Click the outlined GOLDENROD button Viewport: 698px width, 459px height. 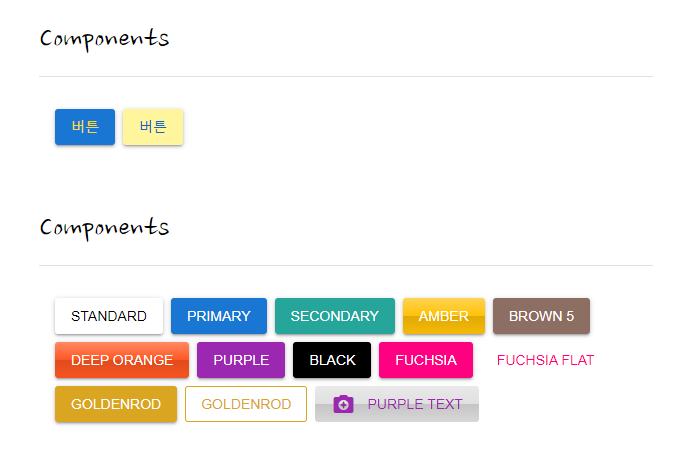pyautogui.click(x=246, y=404)
